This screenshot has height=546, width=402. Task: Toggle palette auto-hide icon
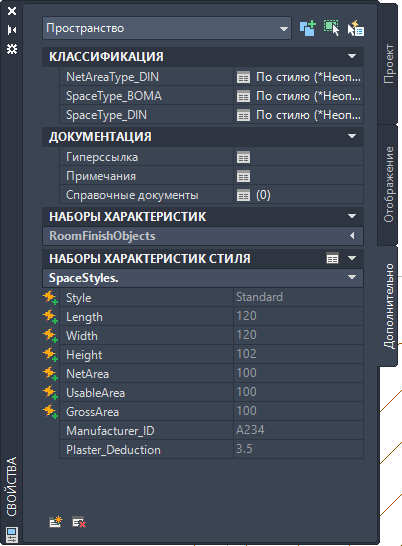tap(12, 30)
